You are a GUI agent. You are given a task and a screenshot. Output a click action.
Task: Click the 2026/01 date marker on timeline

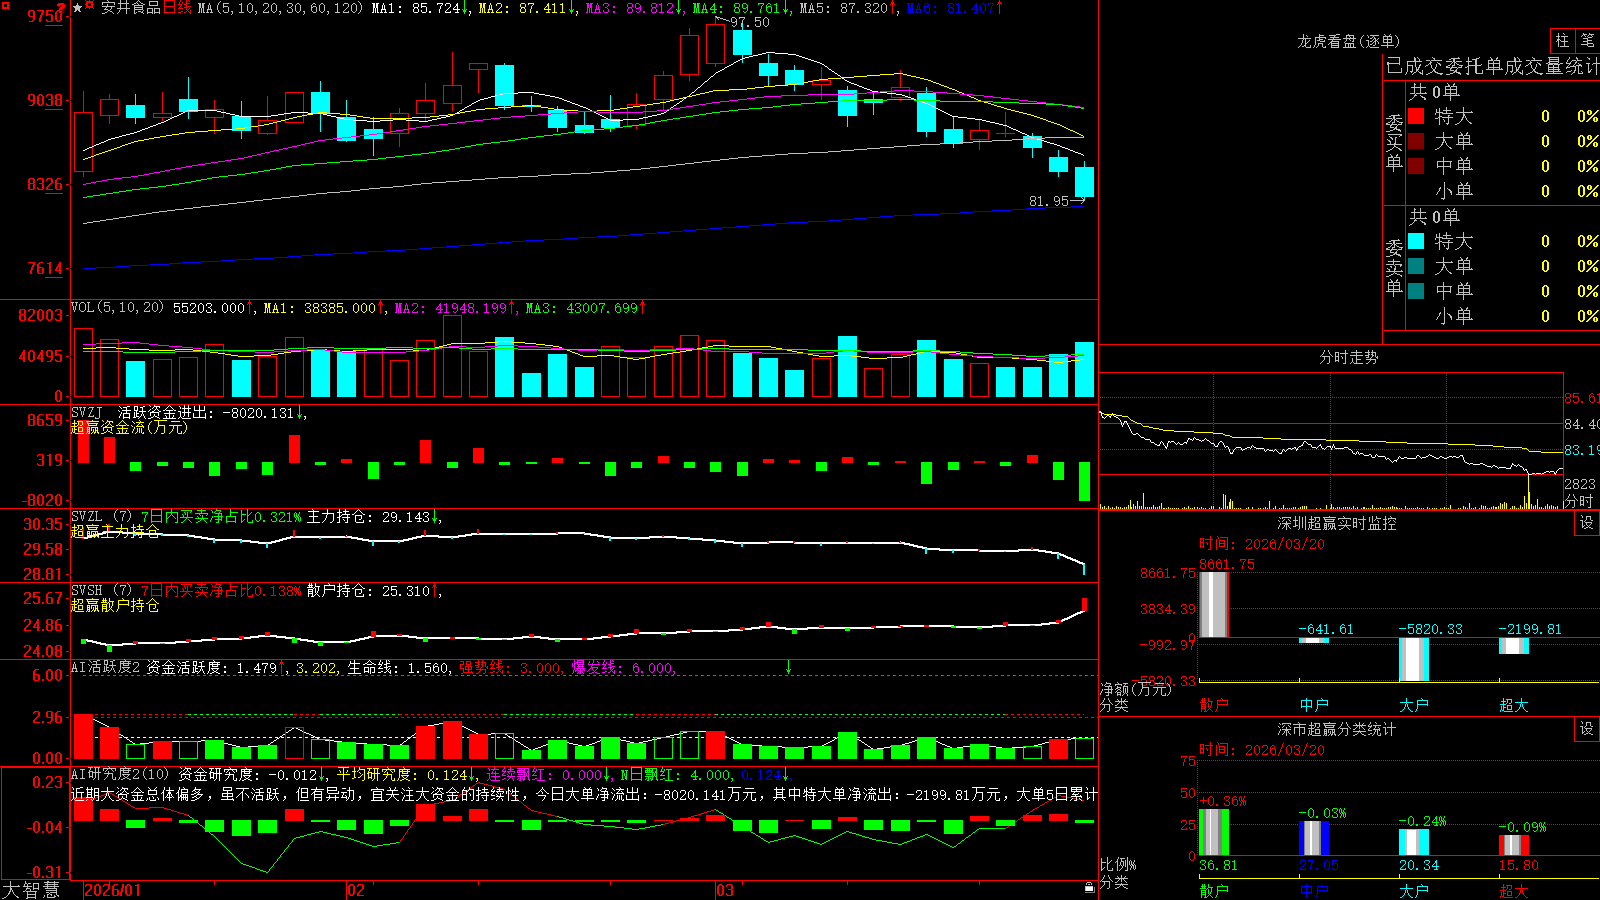click(113, 890)
